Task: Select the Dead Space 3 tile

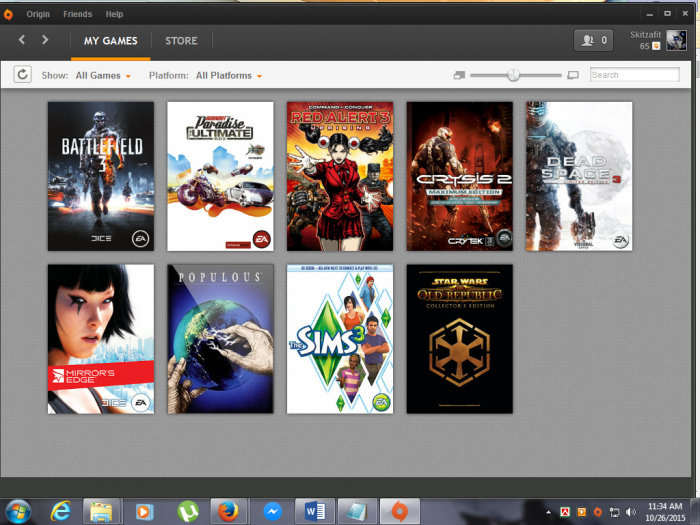Action: pyautogui.click(x=579, y=176)
